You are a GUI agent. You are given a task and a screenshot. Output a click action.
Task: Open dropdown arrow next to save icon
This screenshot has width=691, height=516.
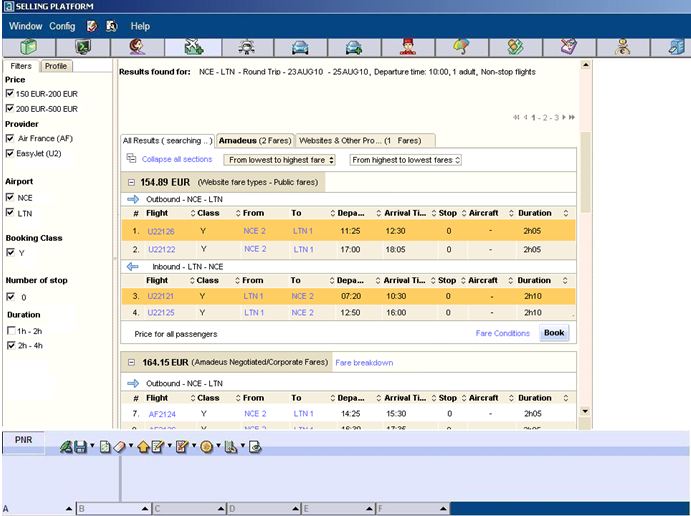(x=92, y=446)
